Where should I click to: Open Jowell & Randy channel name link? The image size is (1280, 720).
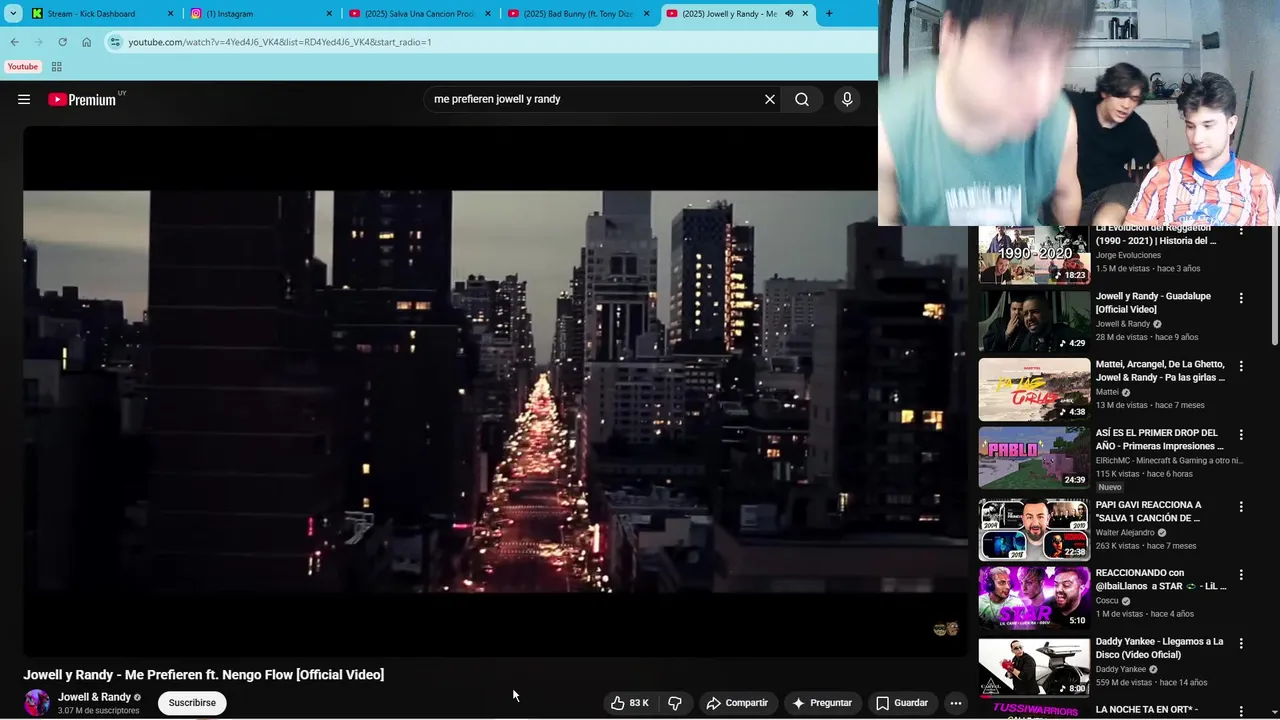(x=94, y=697)
